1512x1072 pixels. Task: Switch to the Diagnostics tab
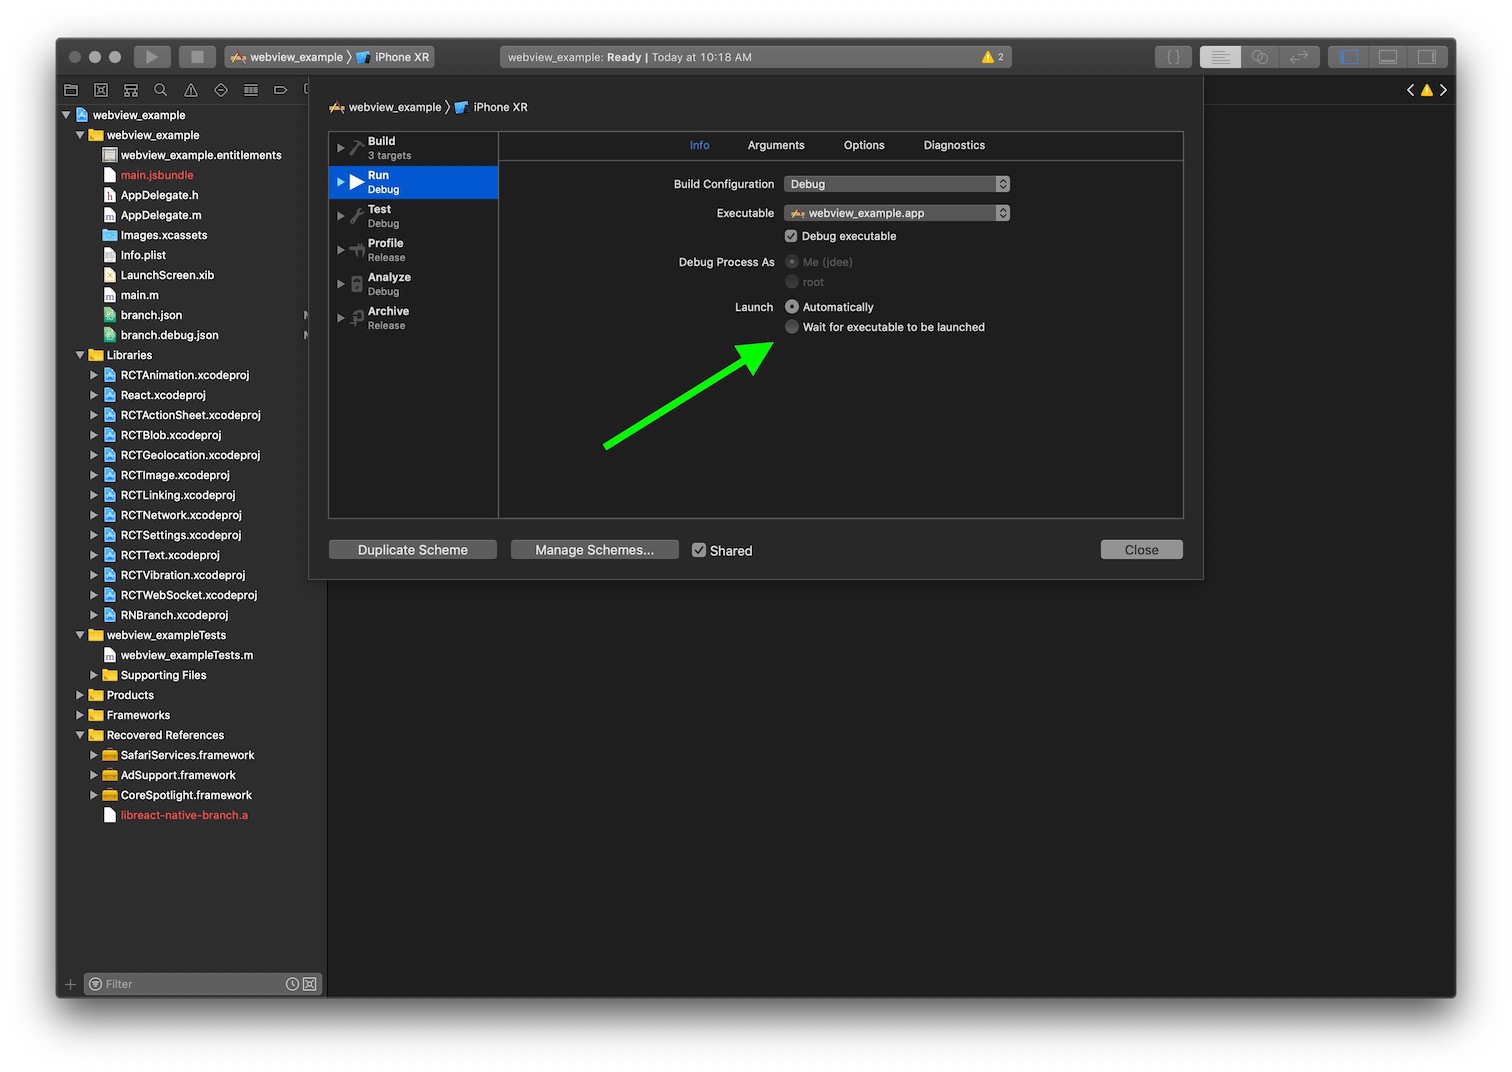coord(954,145)
